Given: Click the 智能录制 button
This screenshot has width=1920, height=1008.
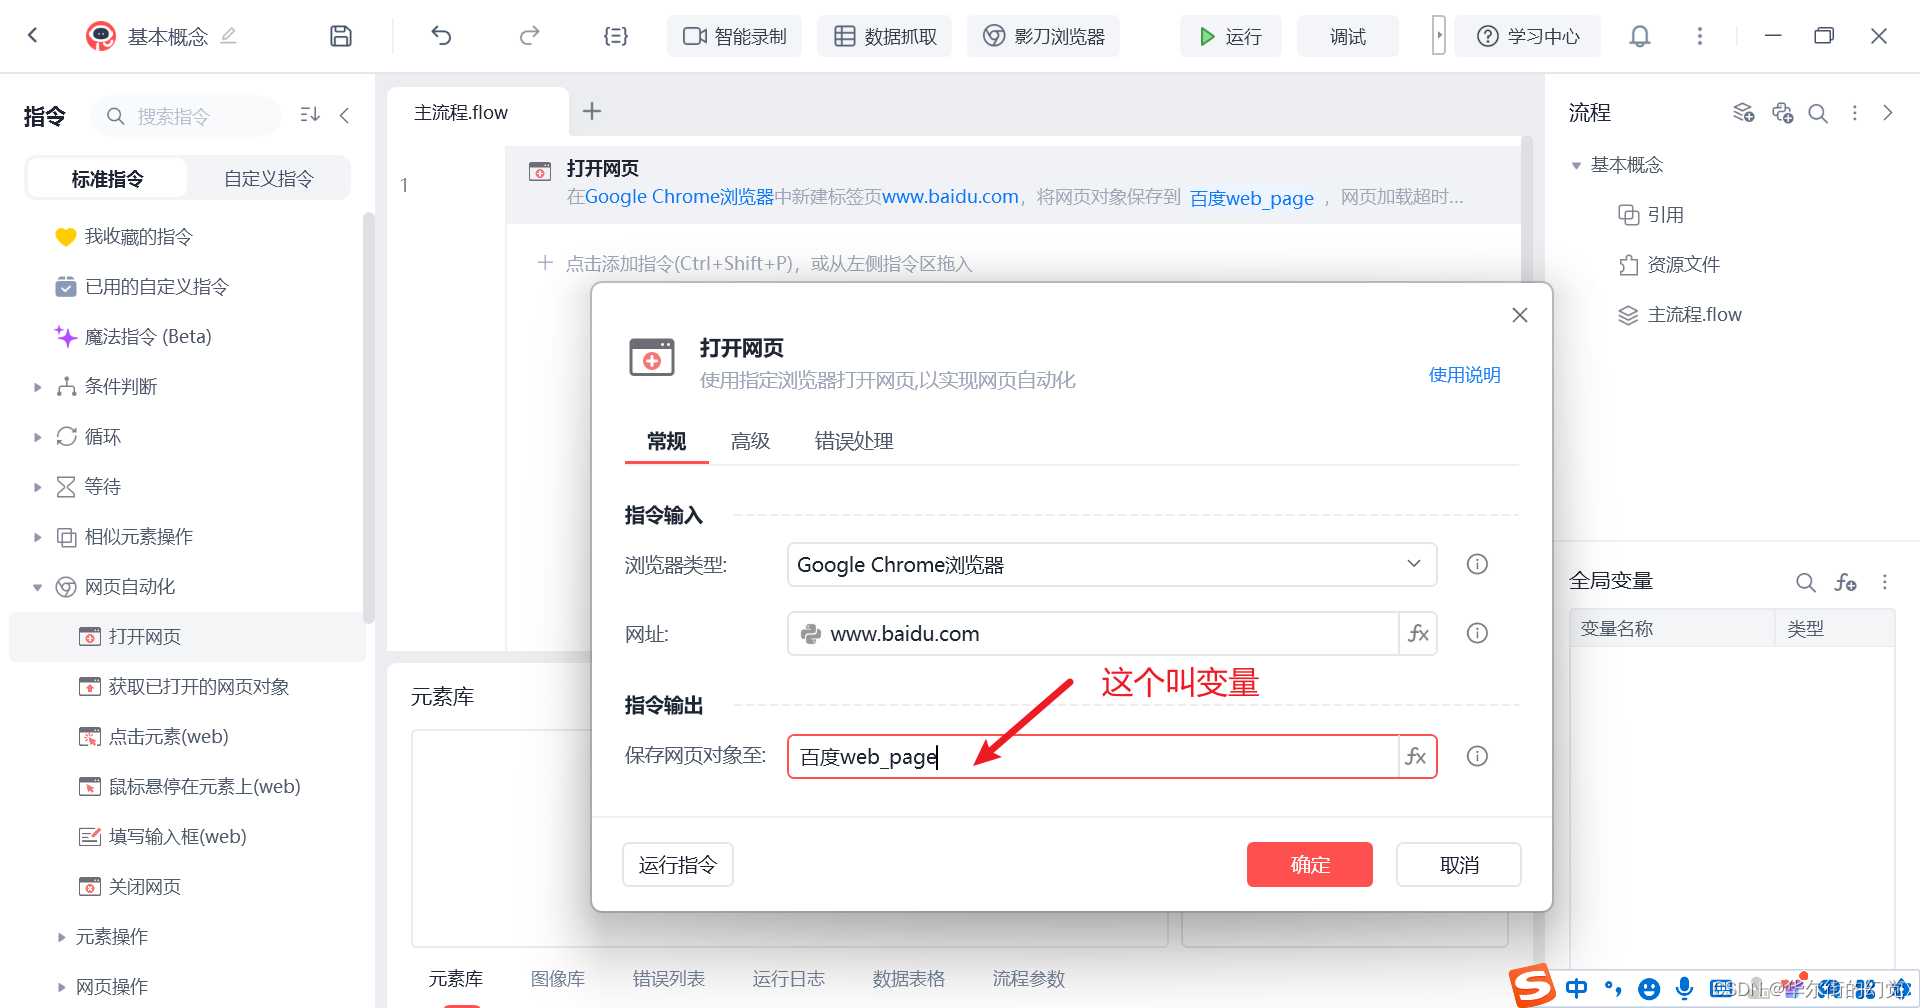Looking at the screenshot, I should click(734, 36).
